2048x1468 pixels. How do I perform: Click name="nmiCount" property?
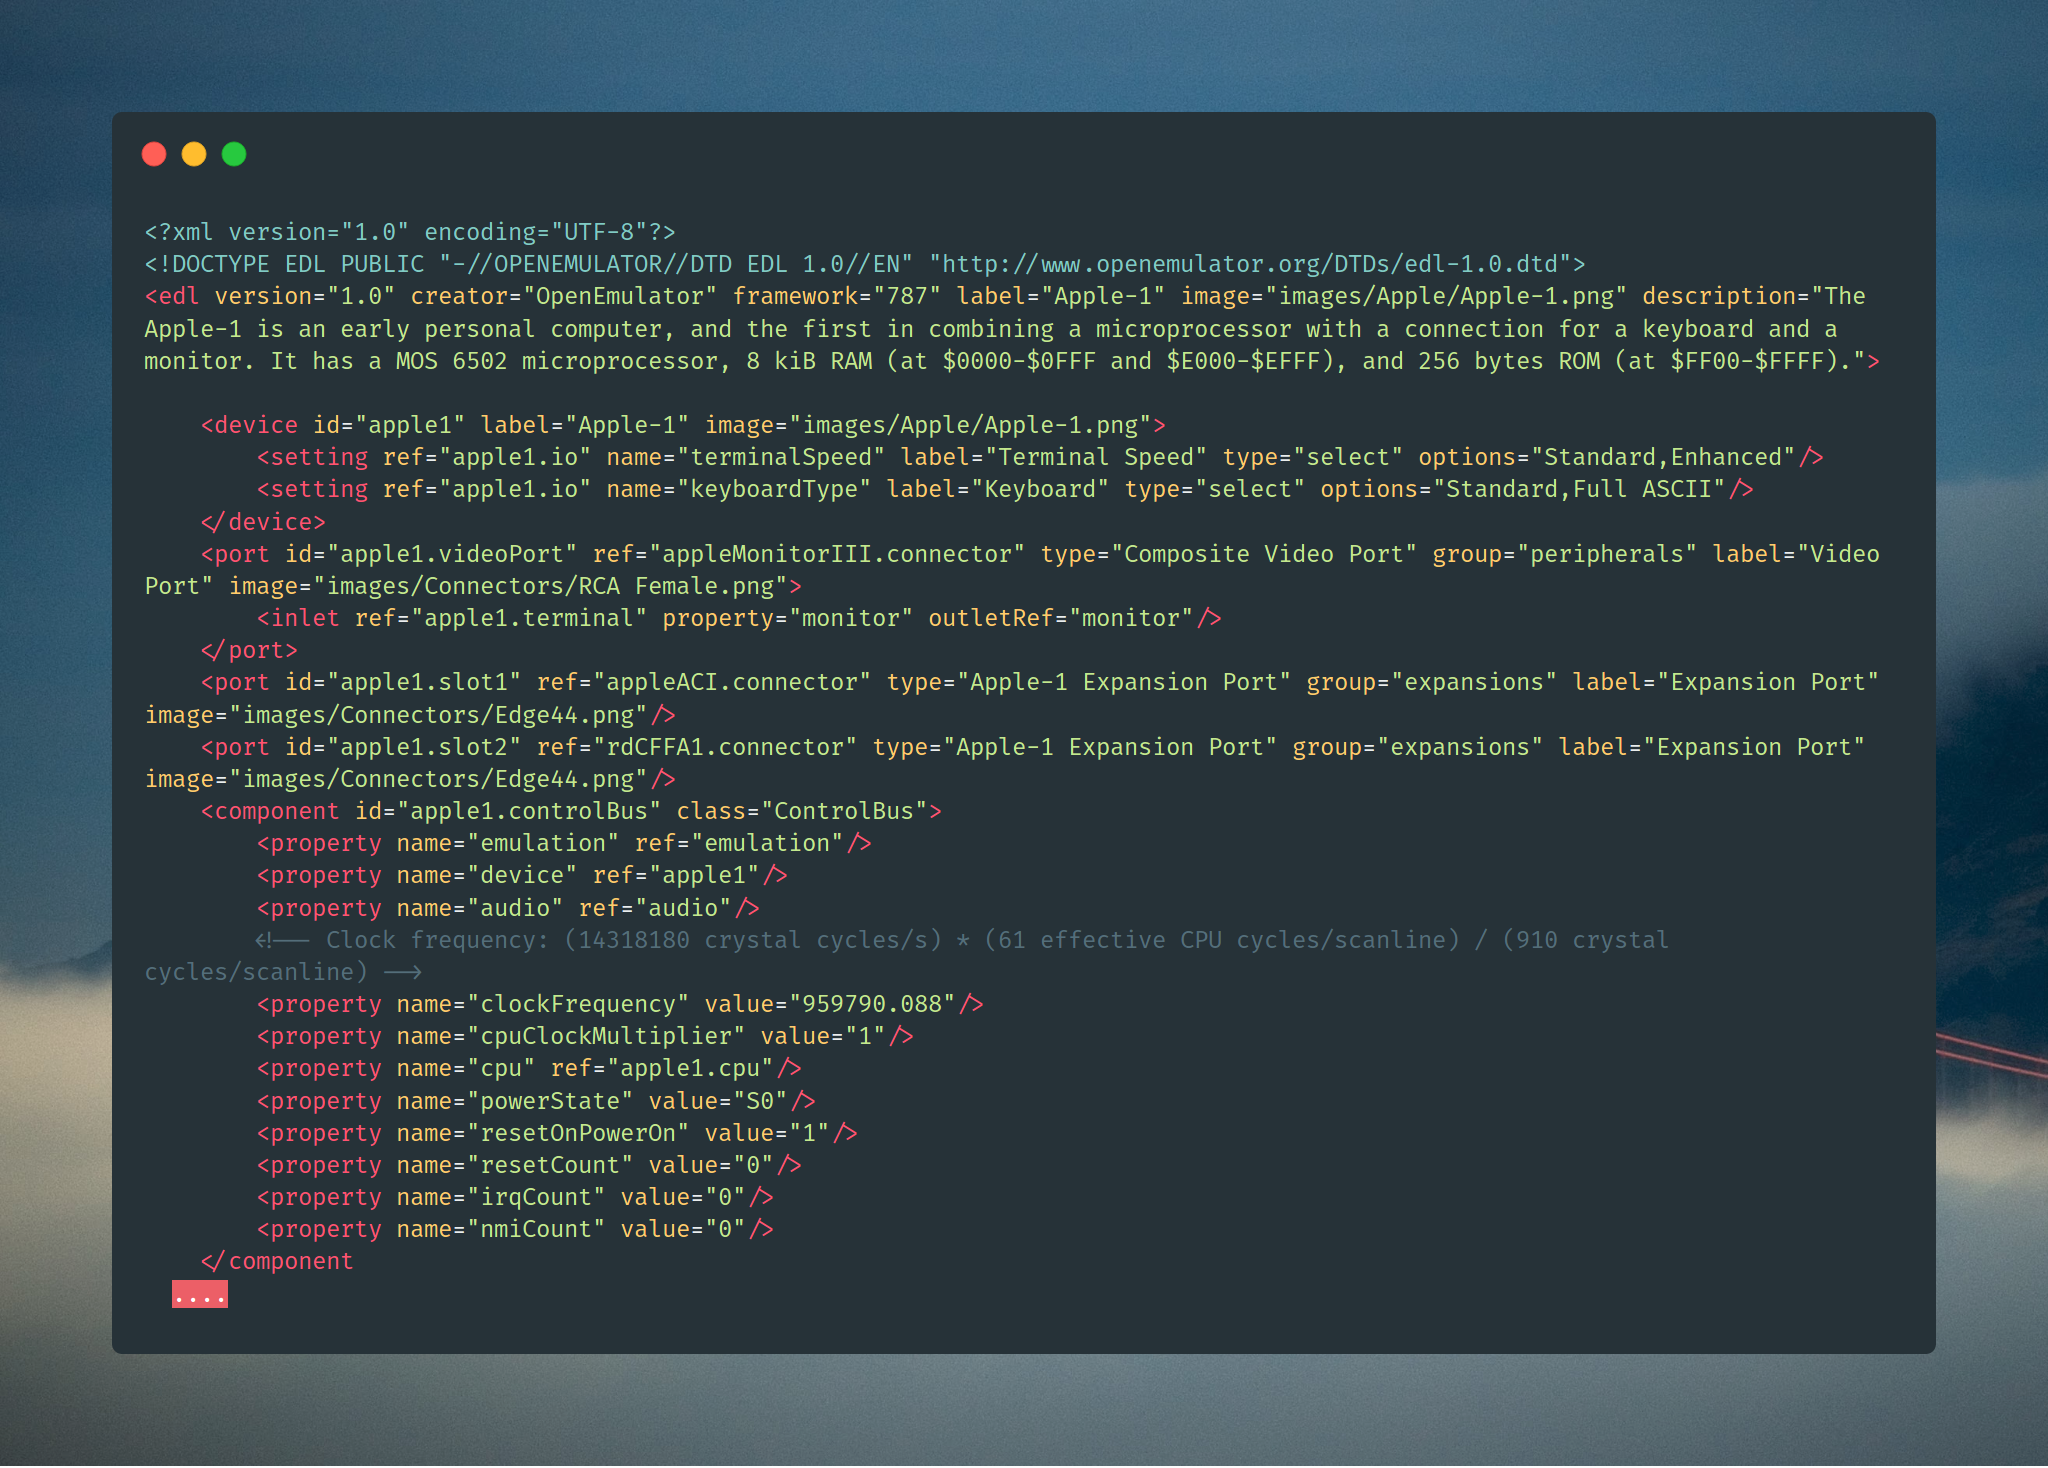point(501,1229)
